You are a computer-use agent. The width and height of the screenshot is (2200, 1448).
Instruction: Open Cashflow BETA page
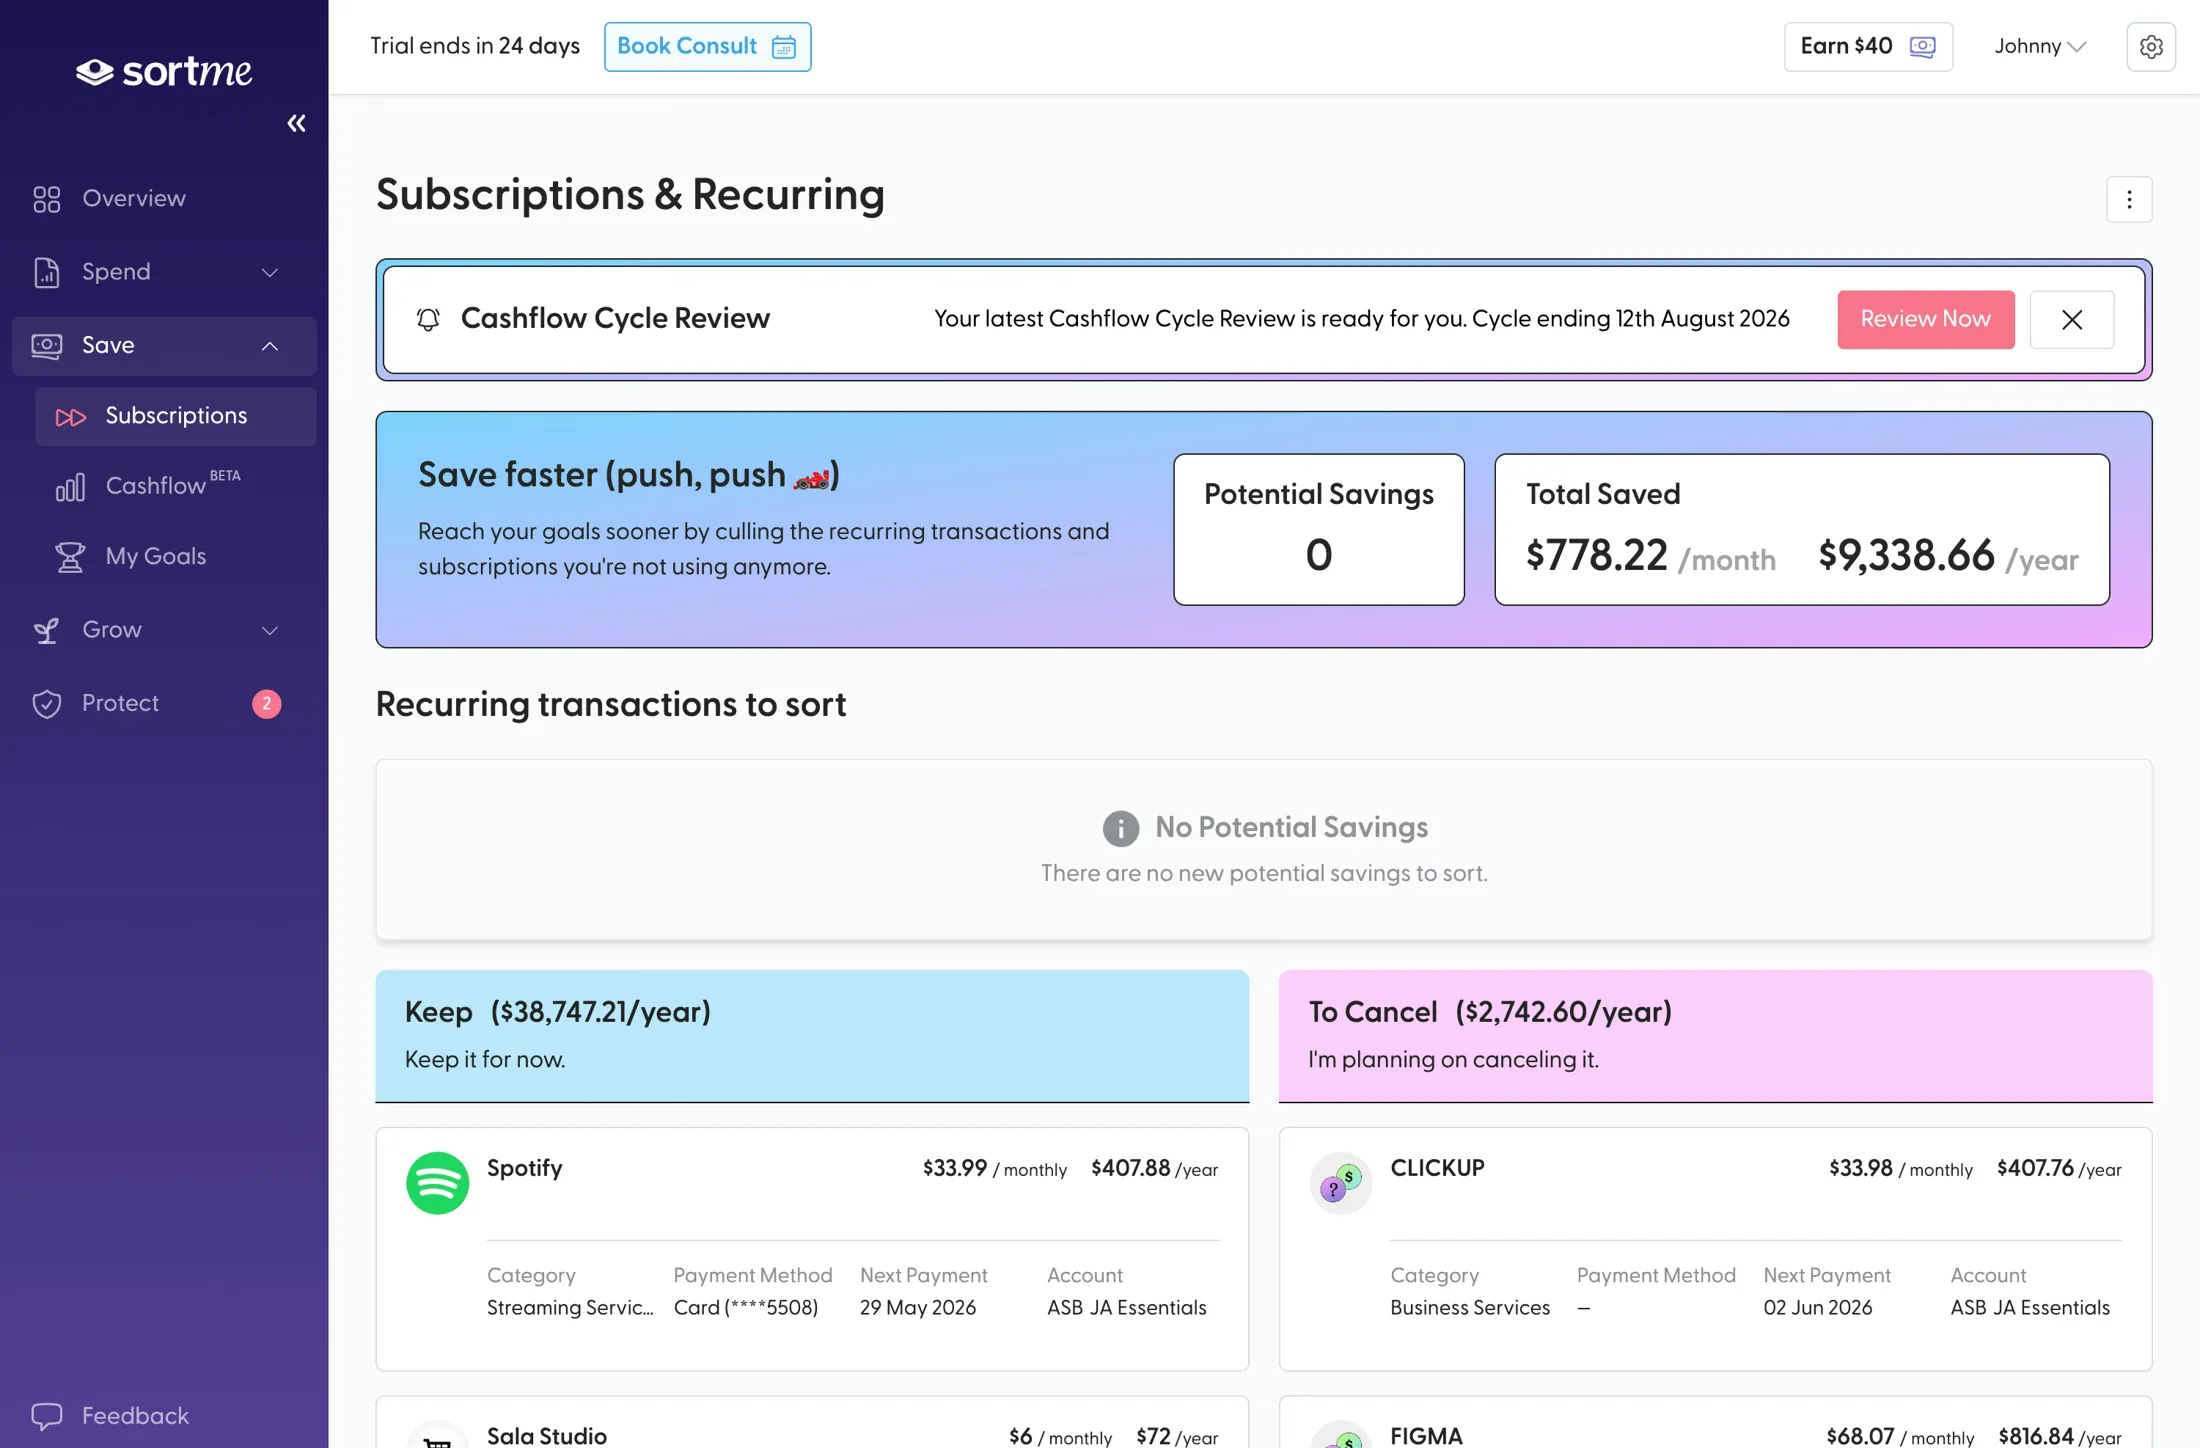pos(176,486)
